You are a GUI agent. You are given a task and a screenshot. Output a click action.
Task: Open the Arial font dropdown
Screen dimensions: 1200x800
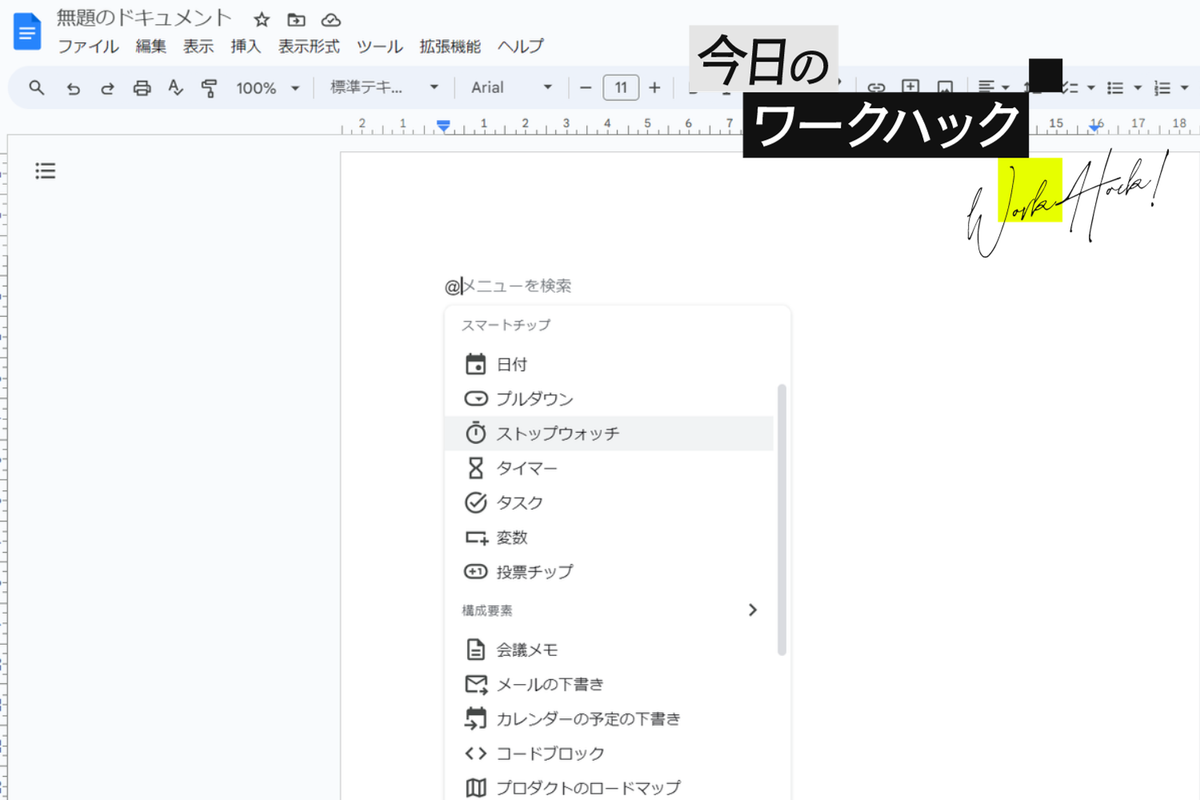click(512, 88)
